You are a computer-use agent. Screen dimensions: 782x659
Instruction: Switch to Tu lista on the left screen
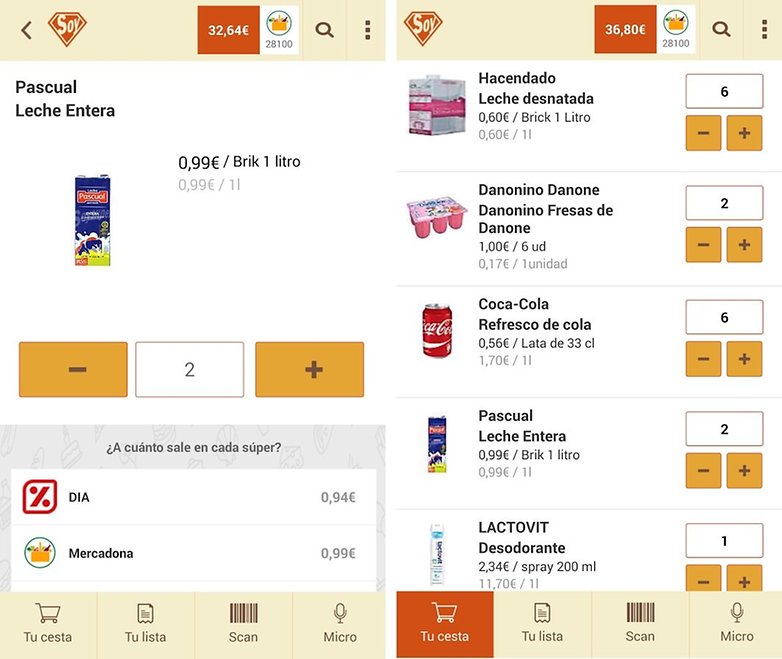point(145,624)
